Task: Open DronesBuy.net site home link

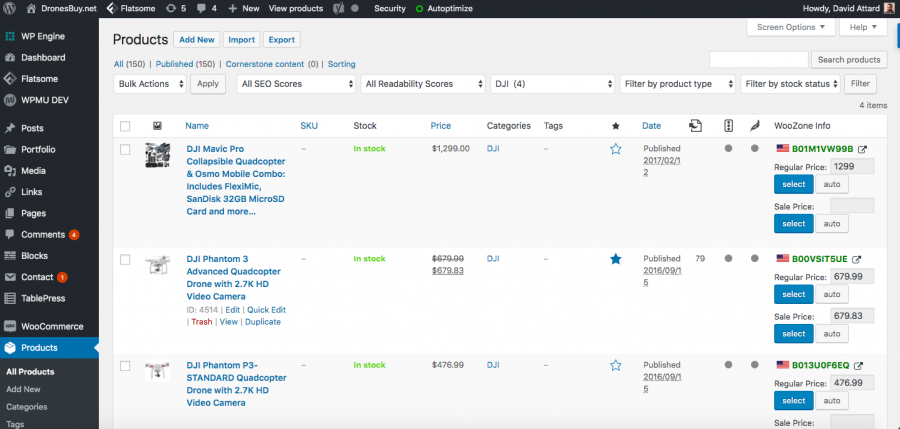Action: (62, 9)
